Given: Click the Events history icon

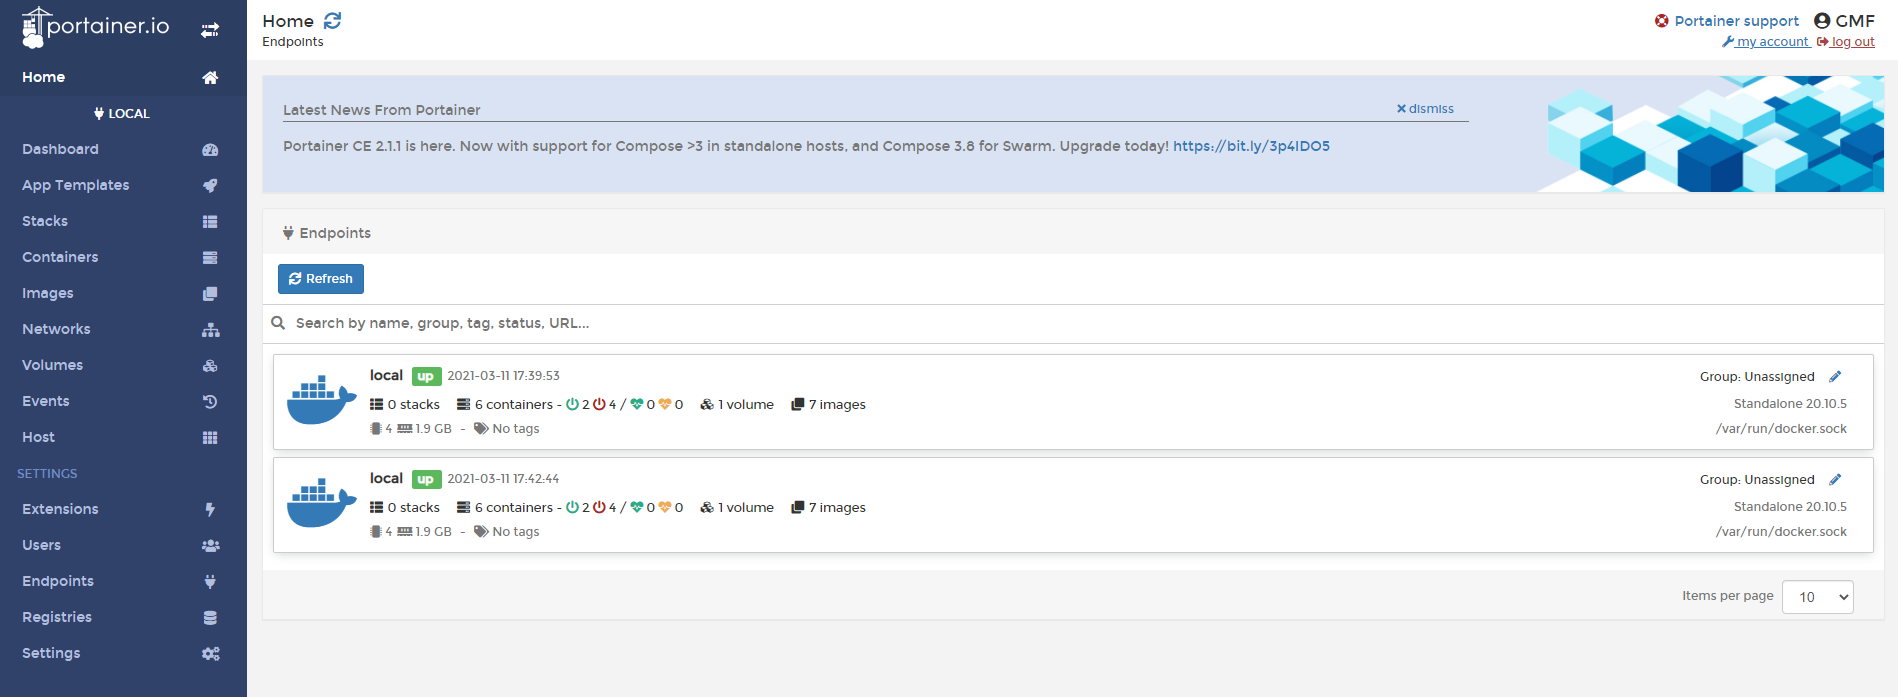Looking at the screenshot, I should [x=210, y=402].
